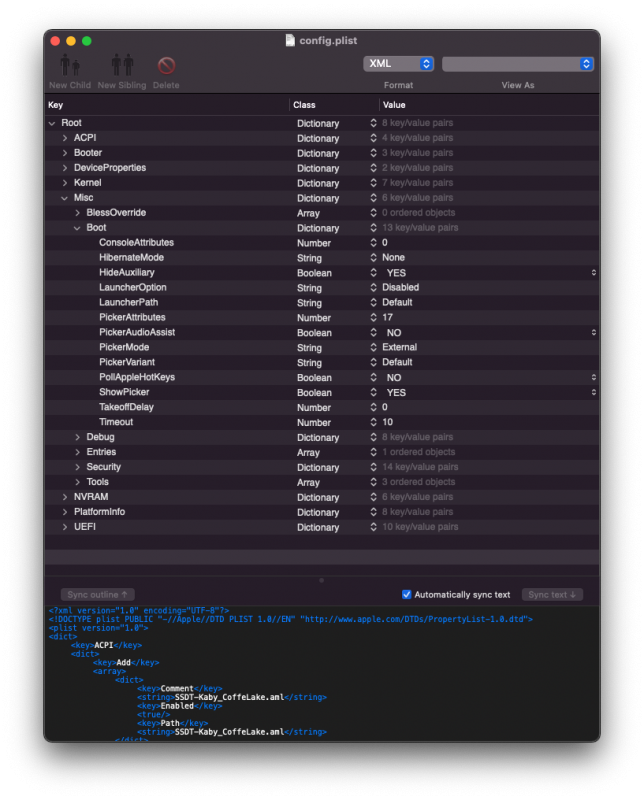Click the New Child toolbar icon

point(69,66)
